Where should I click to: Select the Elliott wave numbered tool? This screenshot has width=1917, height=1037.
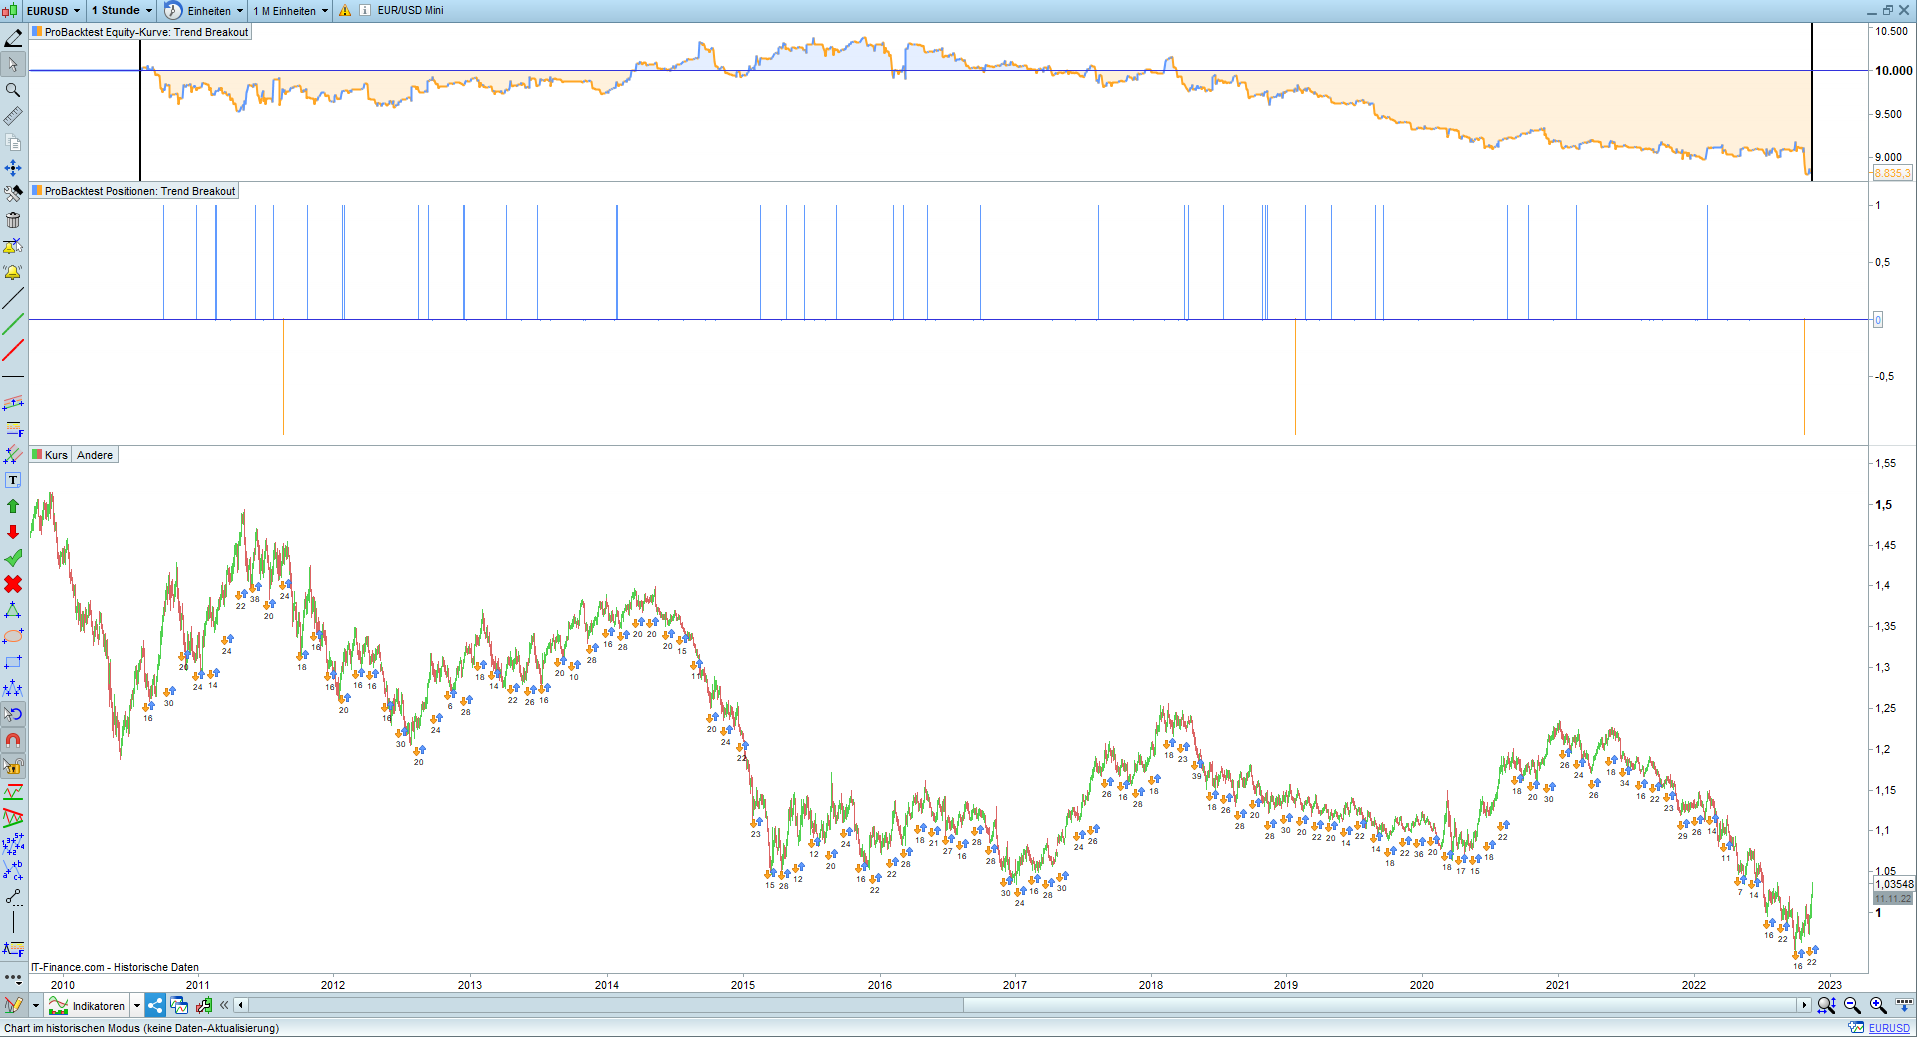[x=13, y=844]
